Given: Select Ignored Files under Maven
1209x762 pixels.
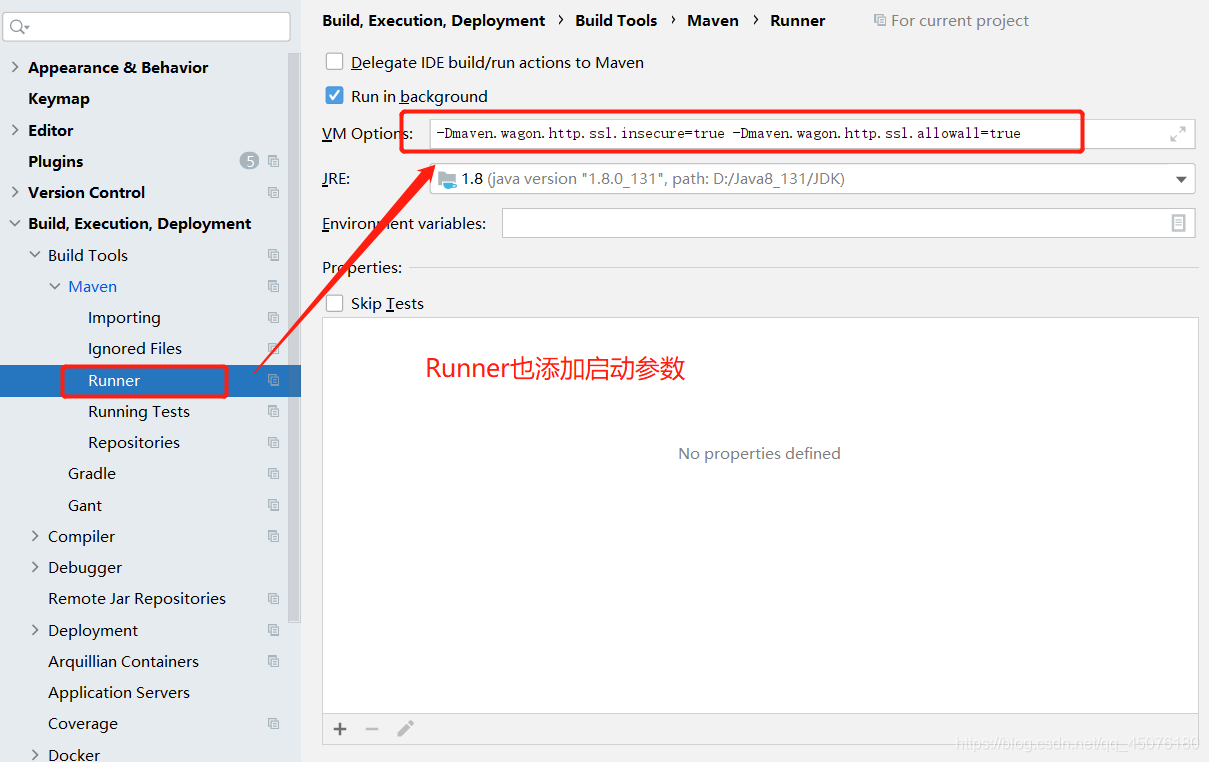Looking at the screenshot, I should 135,348.
